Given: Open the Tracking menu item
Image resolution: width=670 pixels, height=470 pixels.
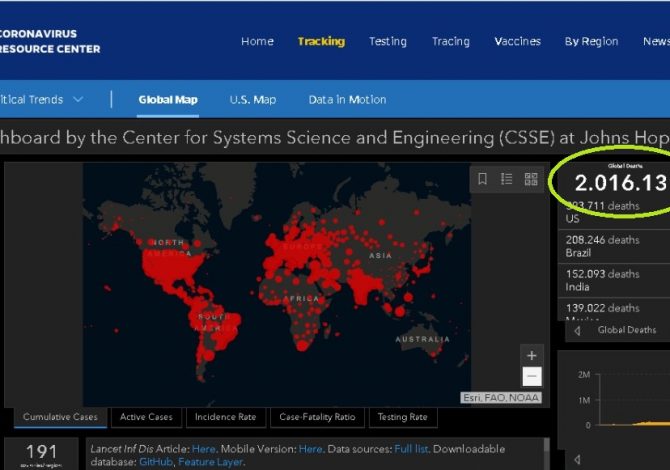Looking at the screenshot, I should (x=321, y=41).
